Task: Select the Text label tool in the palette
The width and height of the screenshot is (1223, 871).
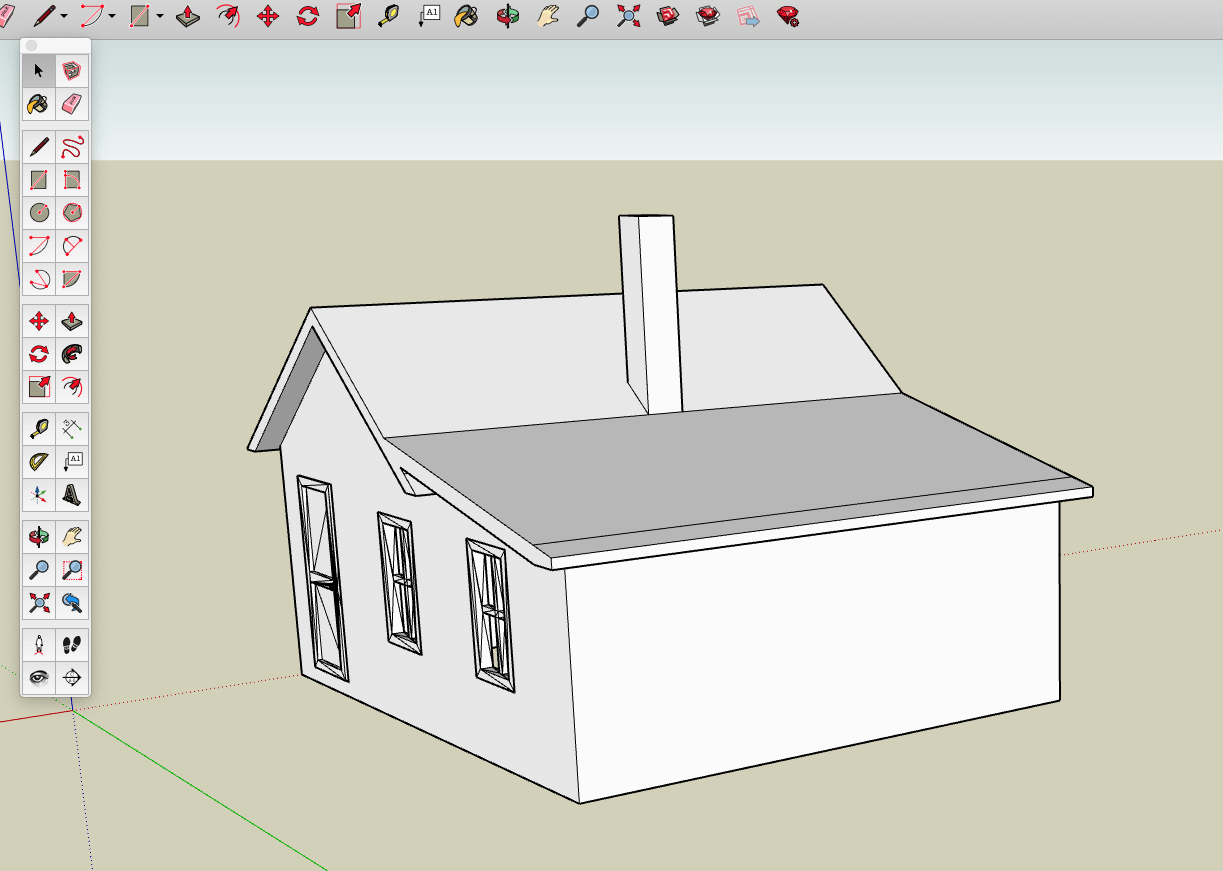Action: pyautogui.click(x=72, y=462)
